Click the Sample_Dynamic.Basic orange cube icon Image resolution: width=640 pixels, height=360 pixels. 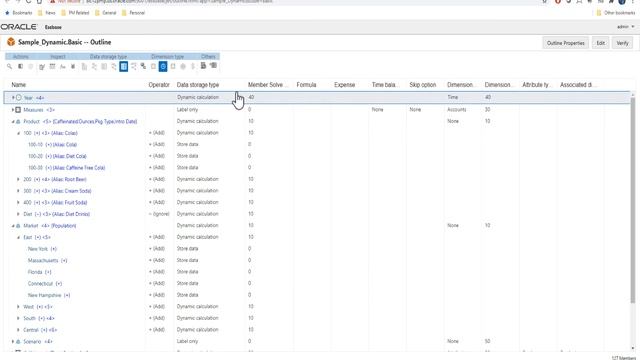coord(11,42)
